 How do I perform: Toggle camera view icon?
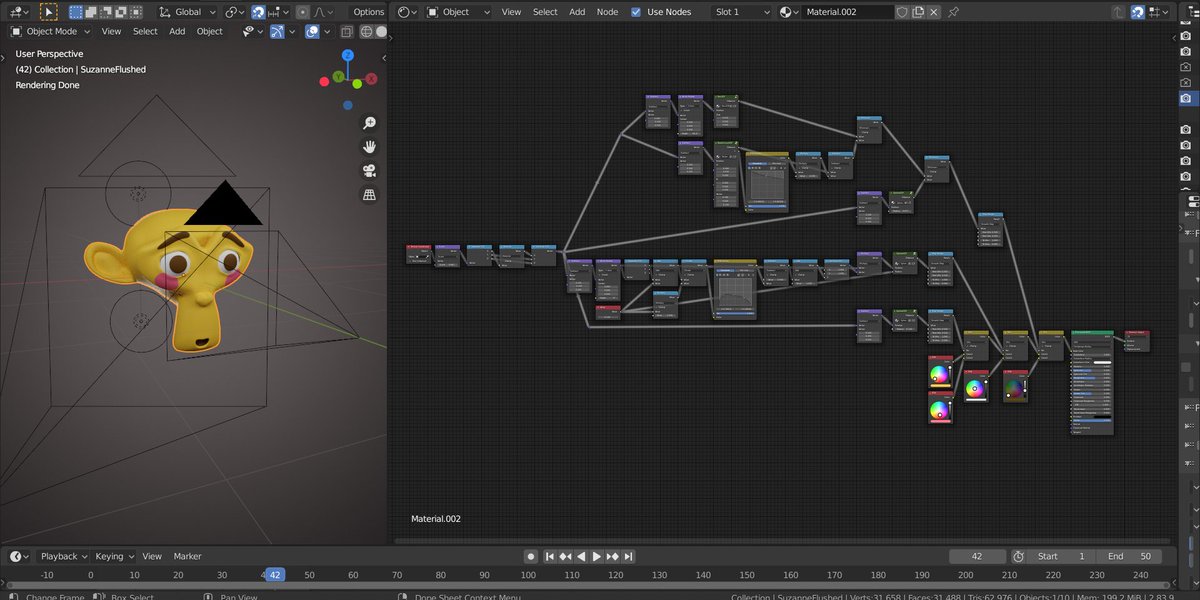[369, 171]
